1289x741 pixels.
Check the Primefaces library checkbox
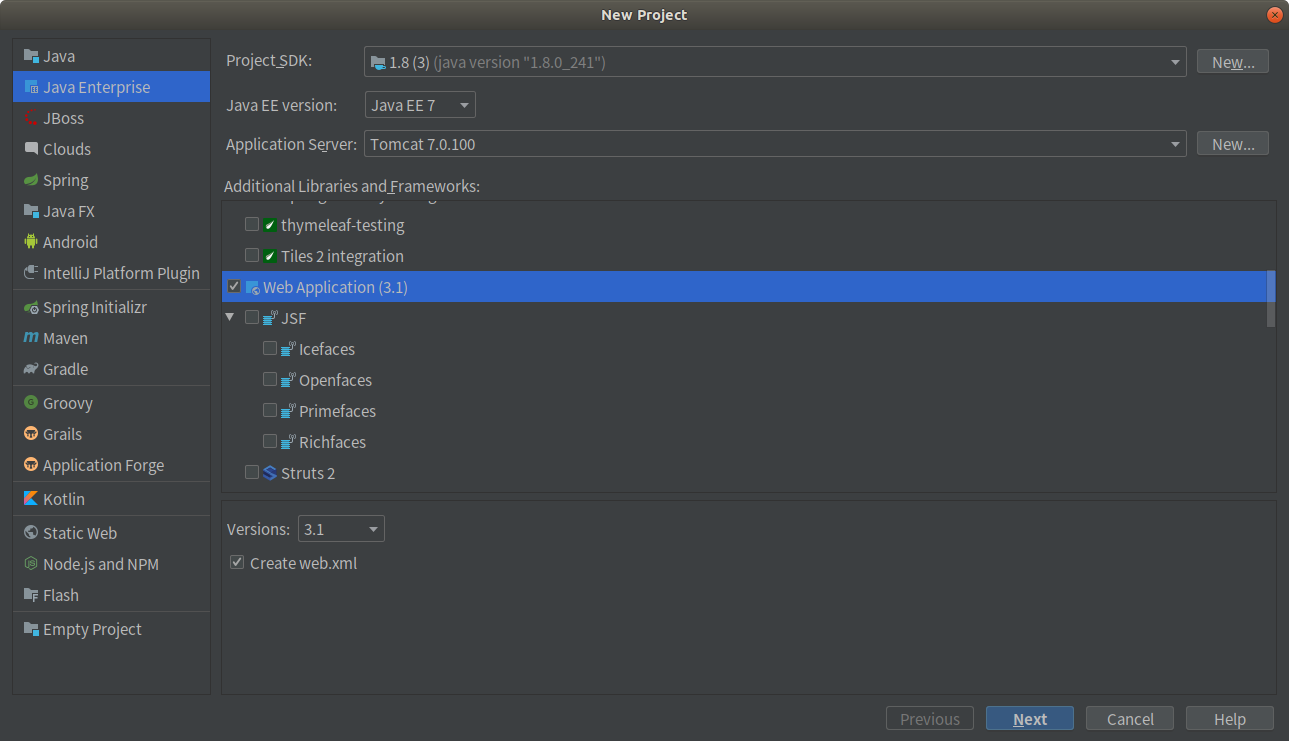(x=269, y=410)
